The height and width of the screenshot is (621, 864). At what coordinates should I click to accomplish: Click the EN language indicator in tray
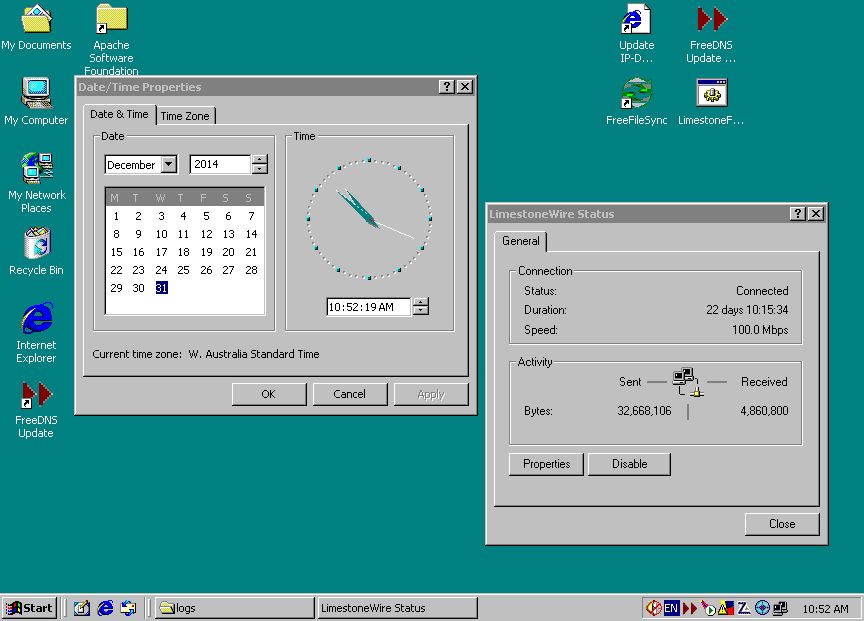click(671, 608)
